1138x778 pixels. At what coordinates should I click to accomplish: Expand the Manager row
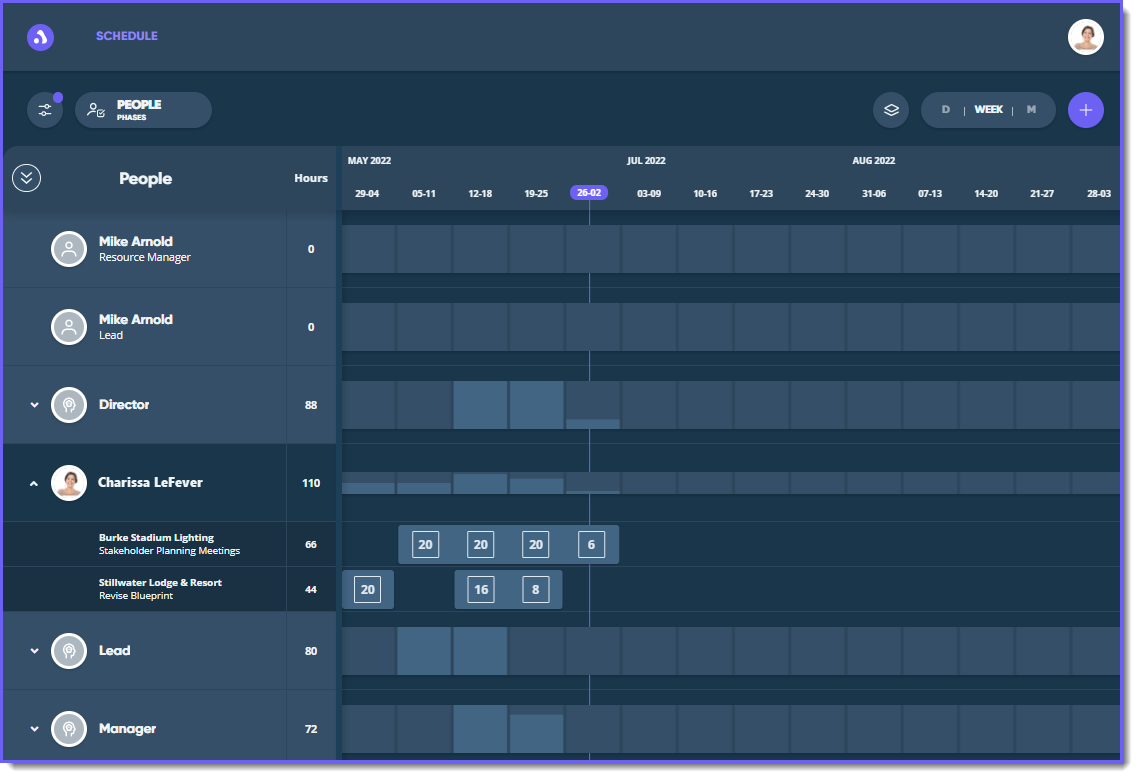[34, 729]
